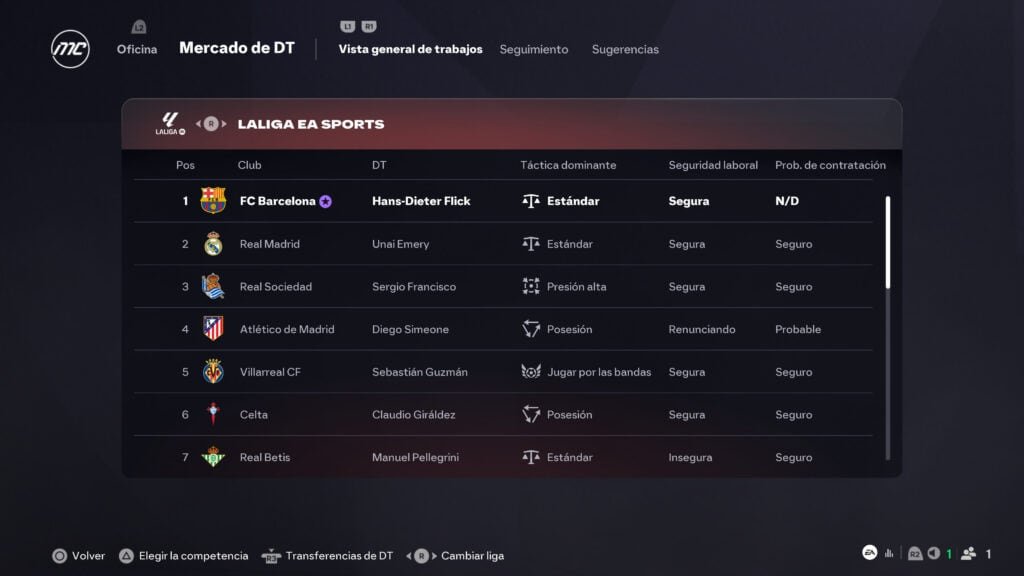Click the purple star badge beside FC Barcelona
The height and width of the screenshot is (576, 1024).
coord(325,201)
